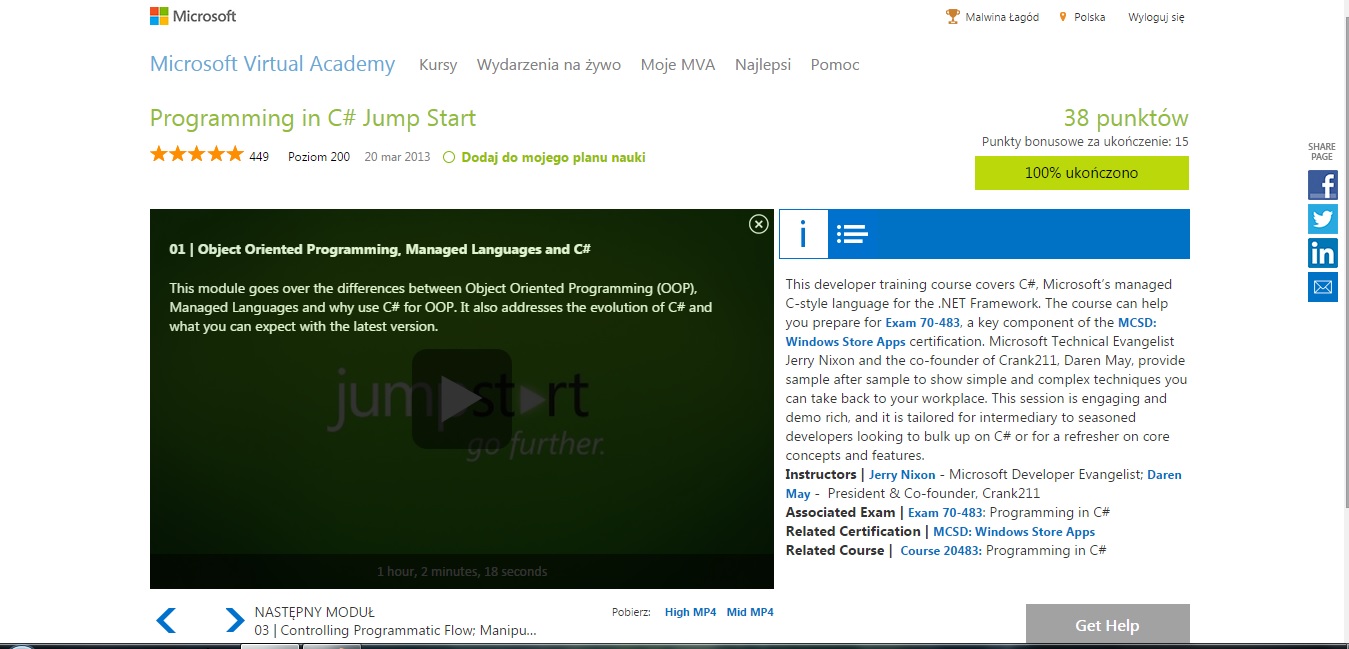This screenshot has height=649, width=1349.
Task: Share page on Twitter
Action: pos(1322,219)
